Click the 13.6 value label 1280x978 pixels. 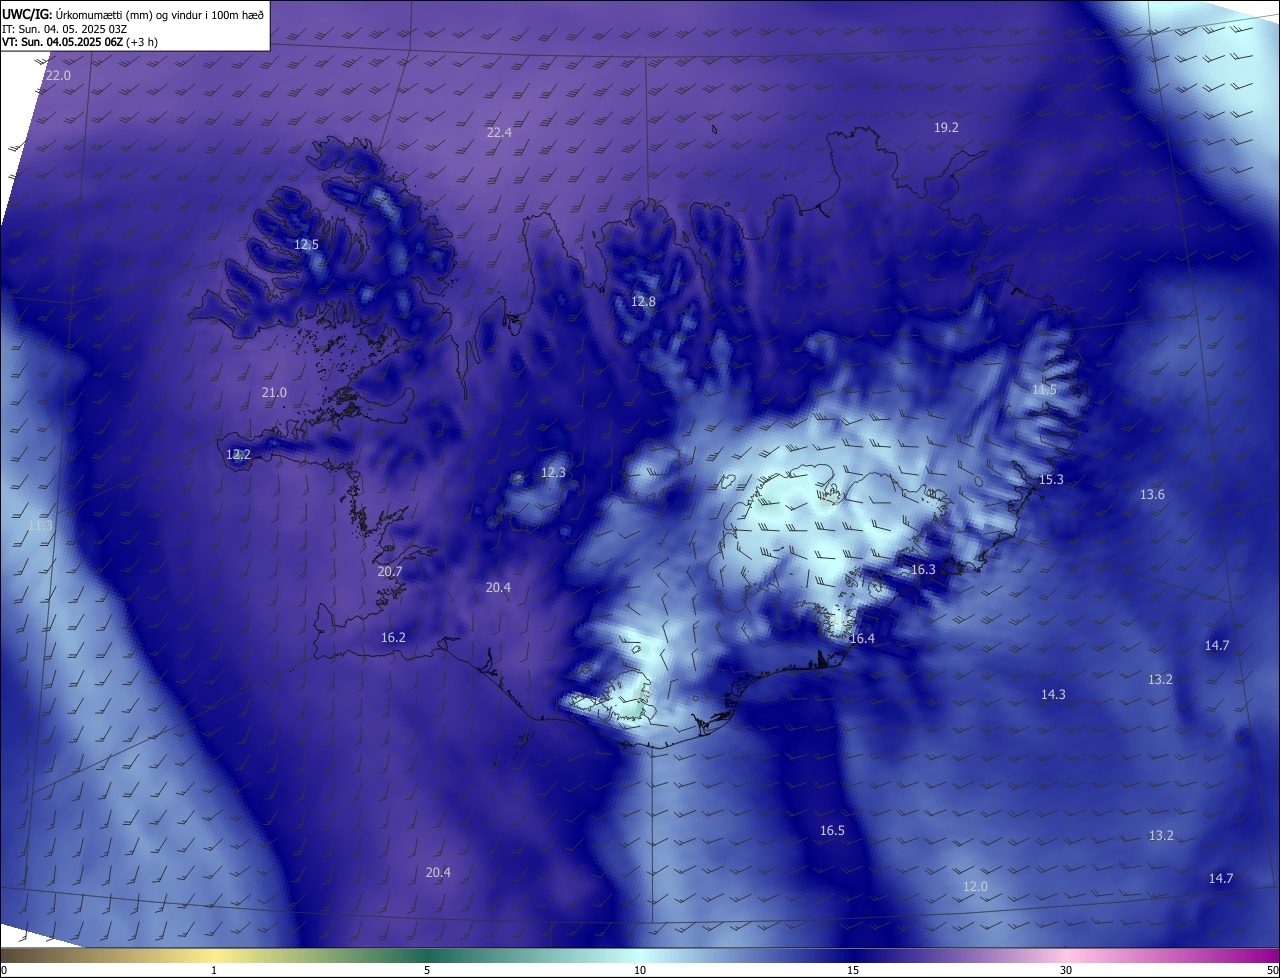(x=1152, y=494)
